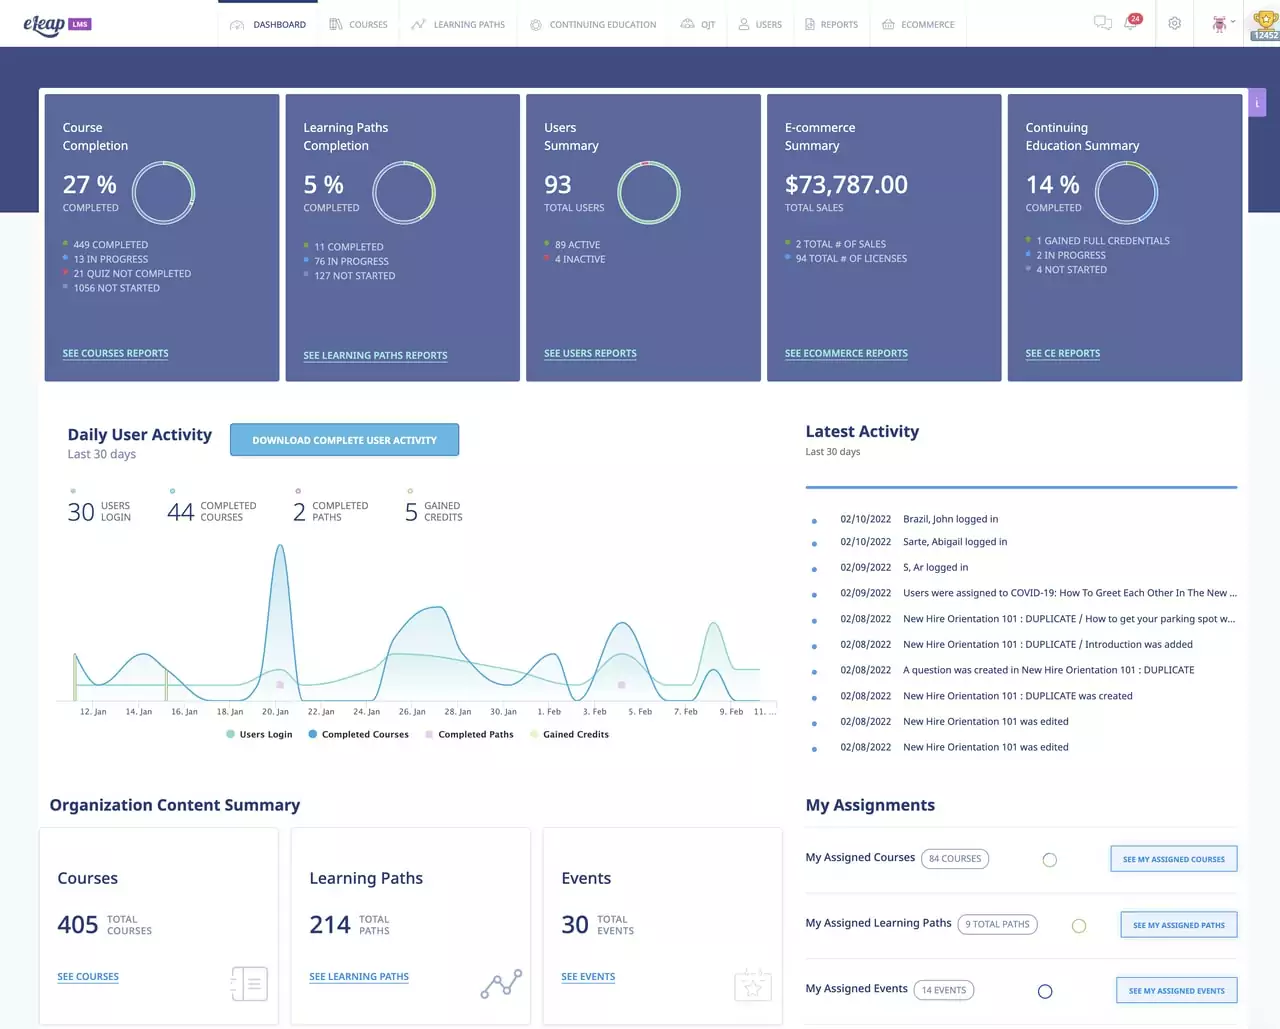Click the 449 Completed stat line
This screenshot has width=1280, height=1029.
coord(106,244)
